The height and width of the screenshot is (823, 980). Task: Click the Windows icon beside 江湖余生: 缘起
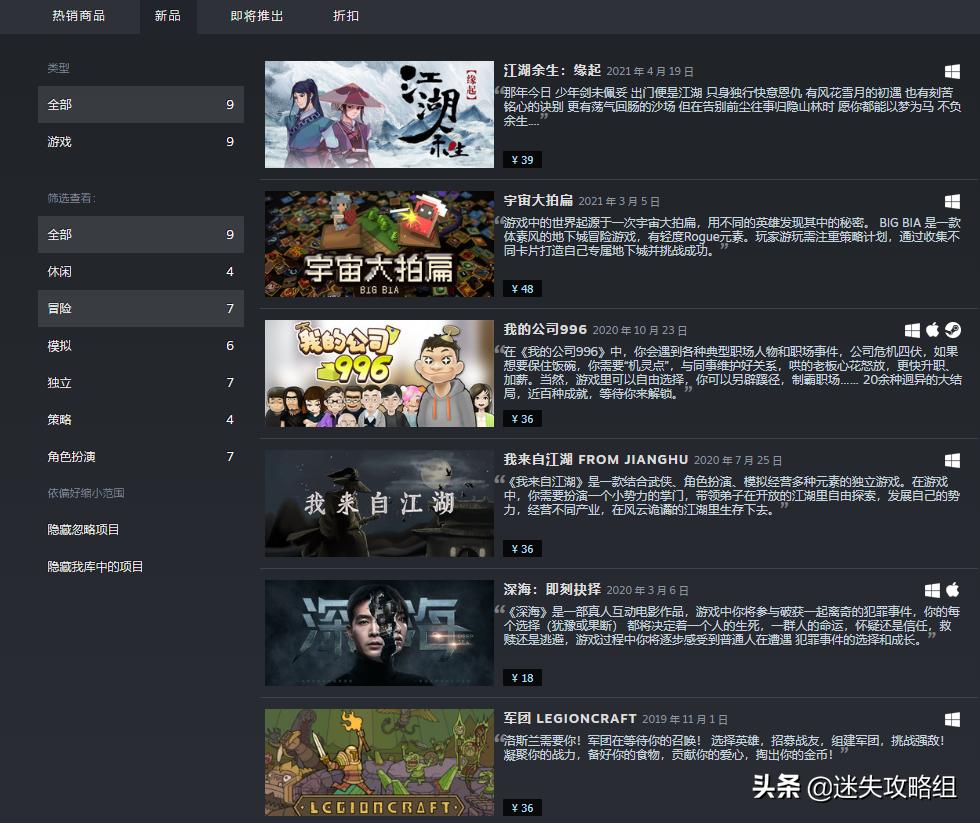952,69
